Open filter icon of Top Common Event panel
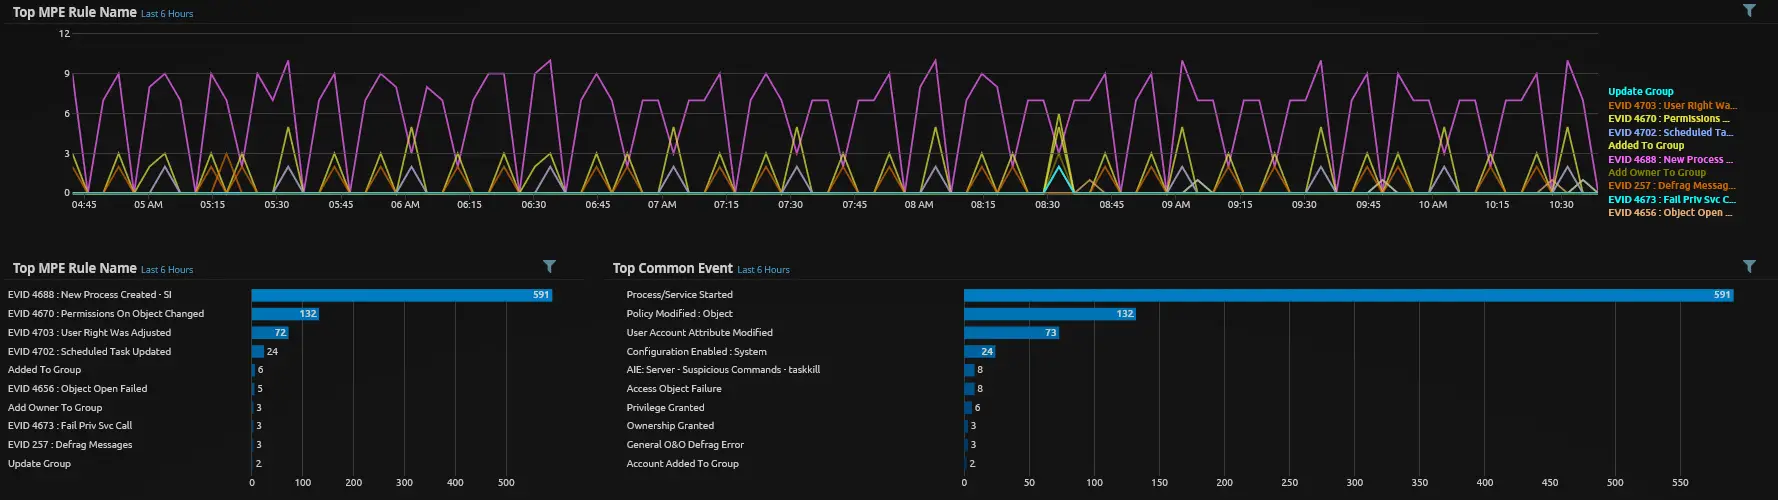Image resolution: width=1778 pixels, height=500 pixels. tap(1749, 266)
